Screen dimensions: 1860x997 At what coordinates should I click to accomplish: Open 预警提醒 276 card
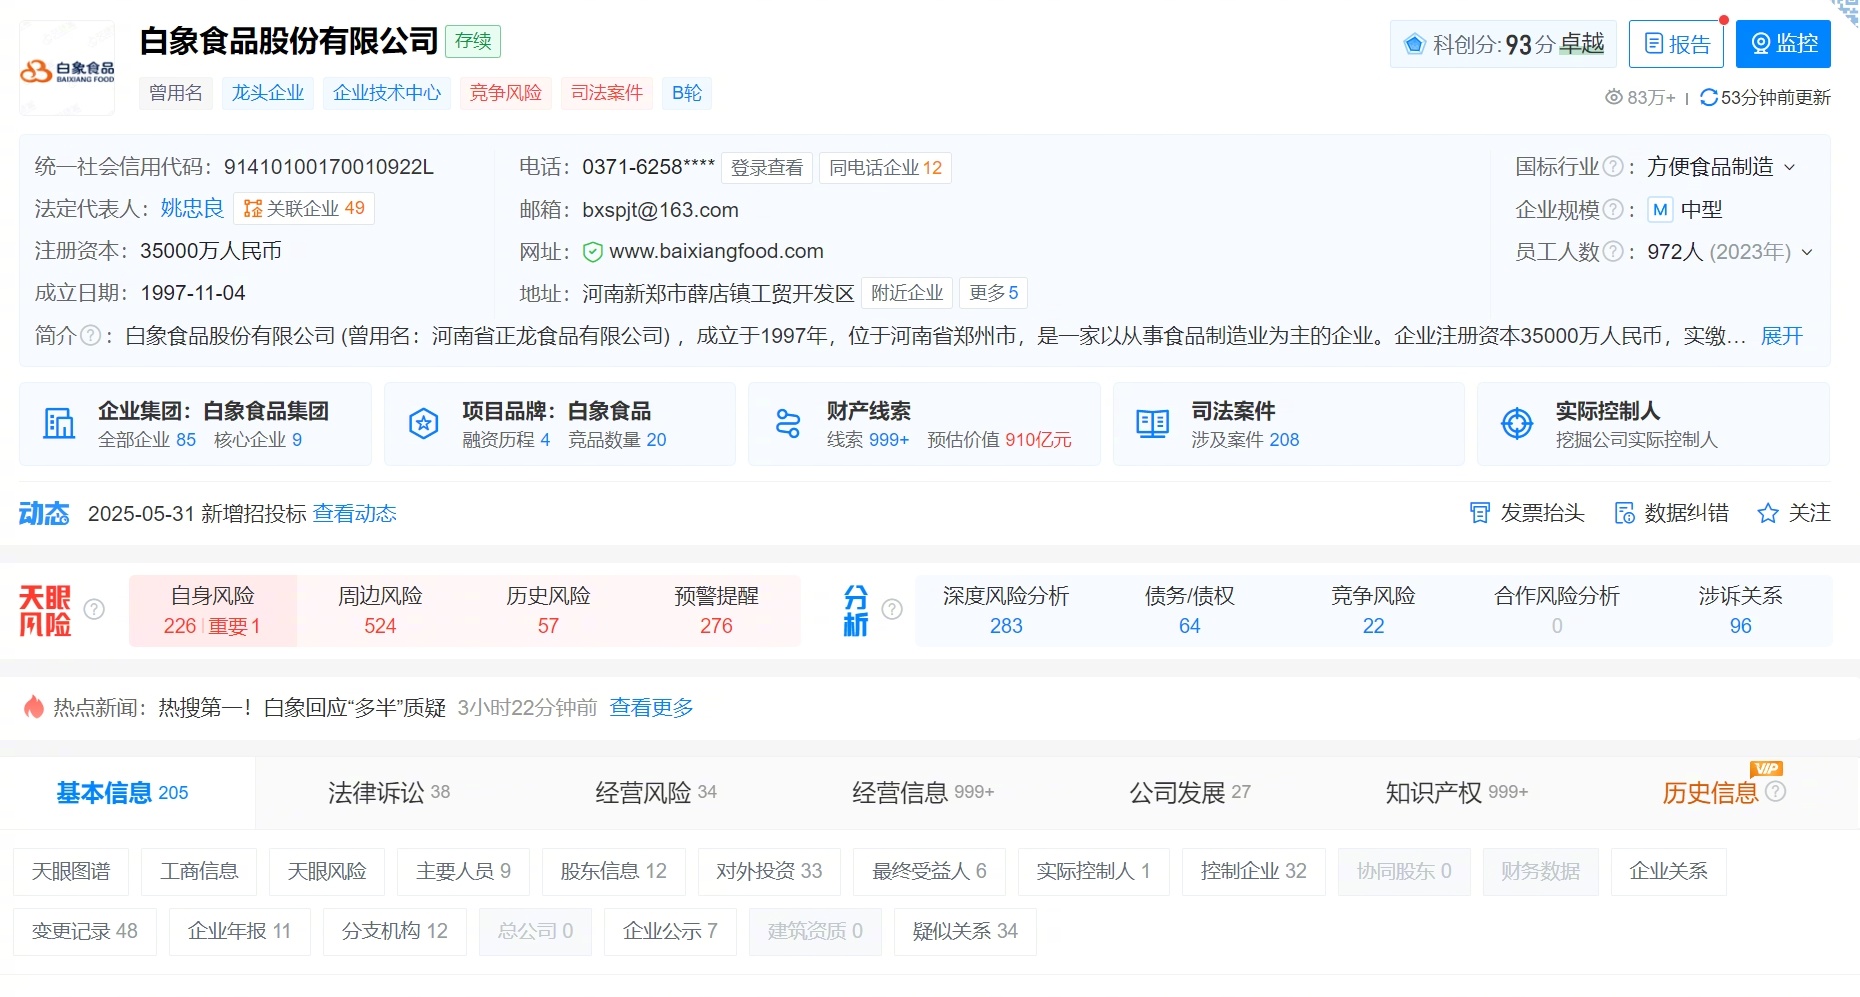click(x=716, y=610)
